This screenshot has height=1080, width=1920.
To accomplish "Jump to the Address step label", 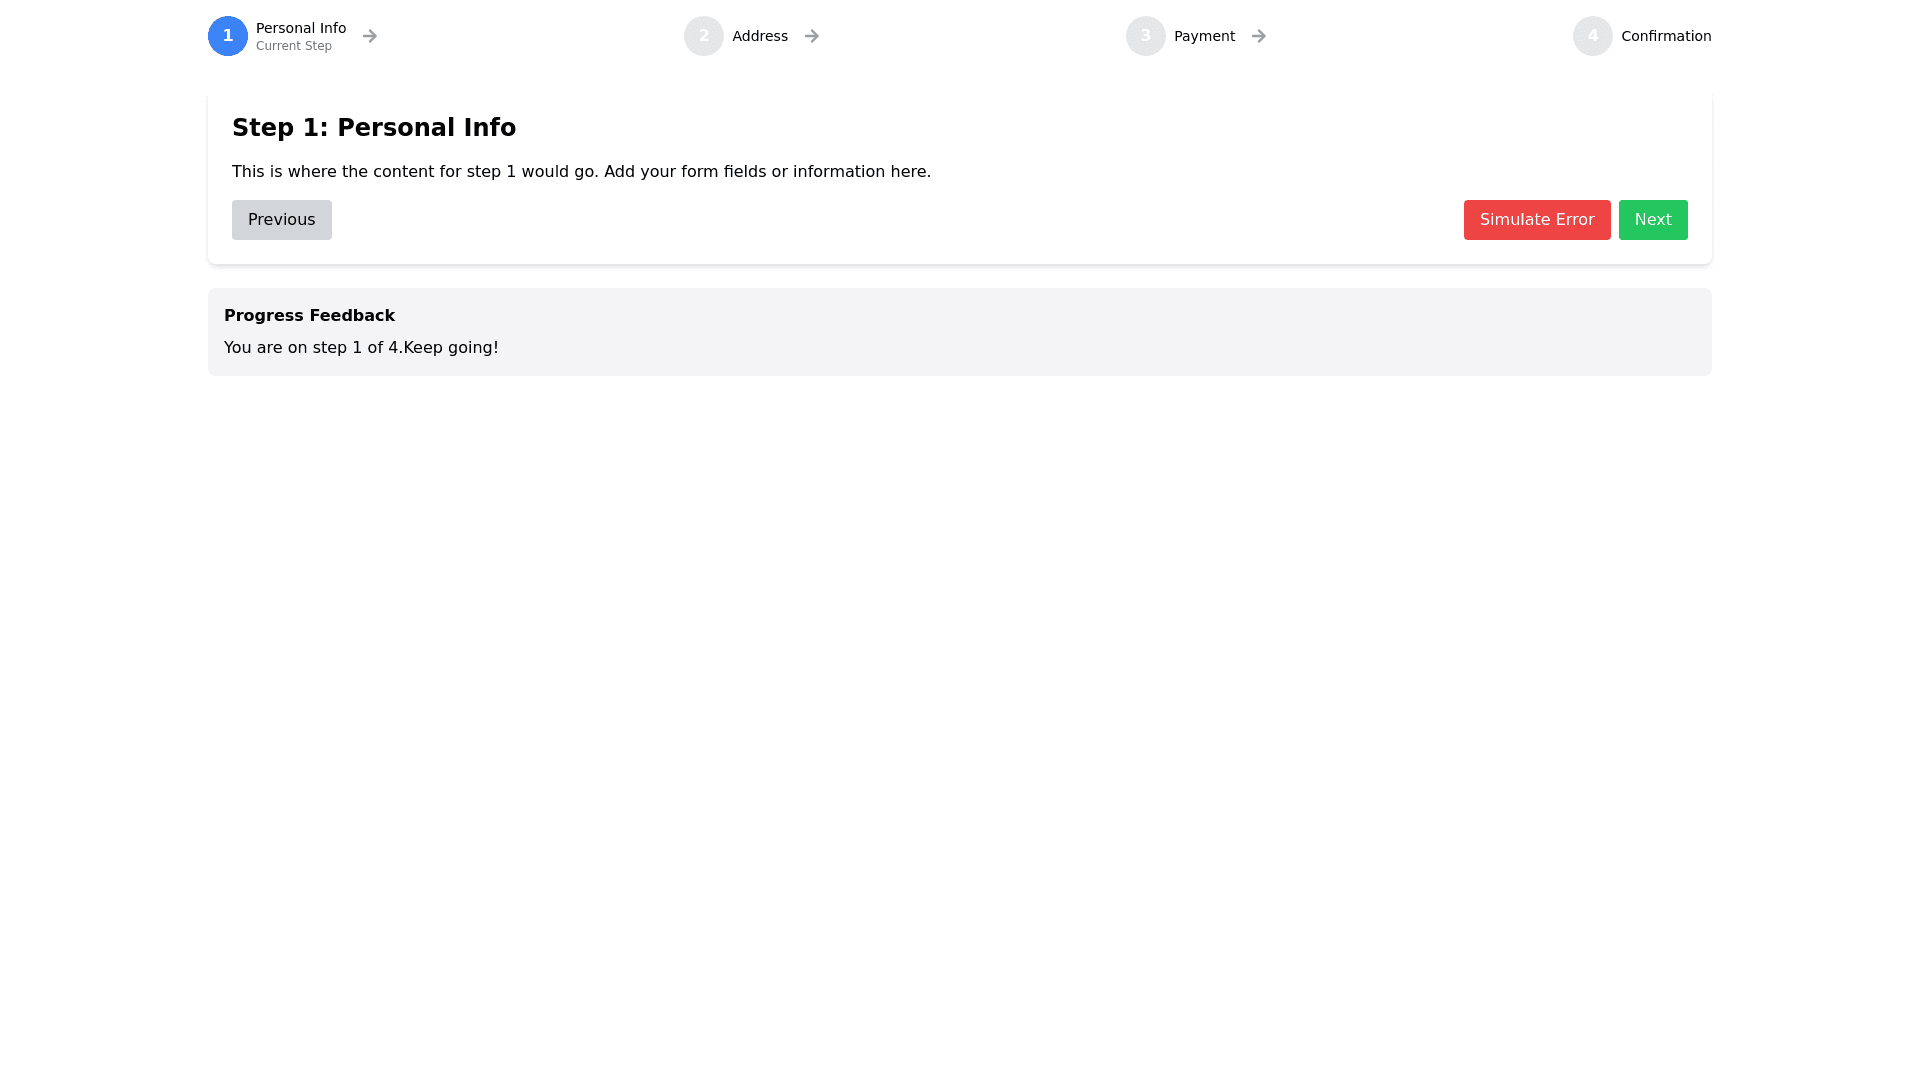I will (x=760, y=36).
